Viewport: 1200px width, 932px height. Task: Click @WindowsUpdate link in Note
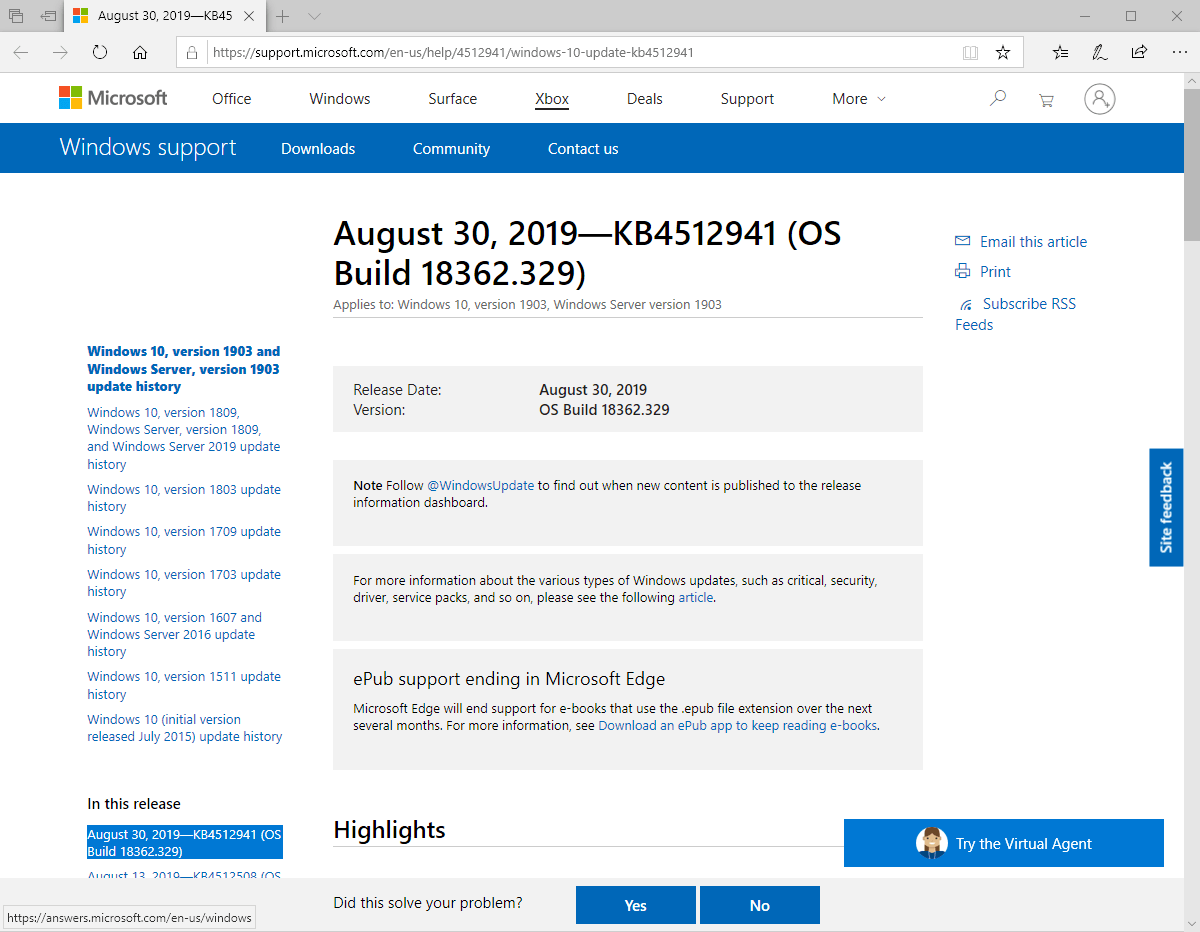tap(481, 485)
